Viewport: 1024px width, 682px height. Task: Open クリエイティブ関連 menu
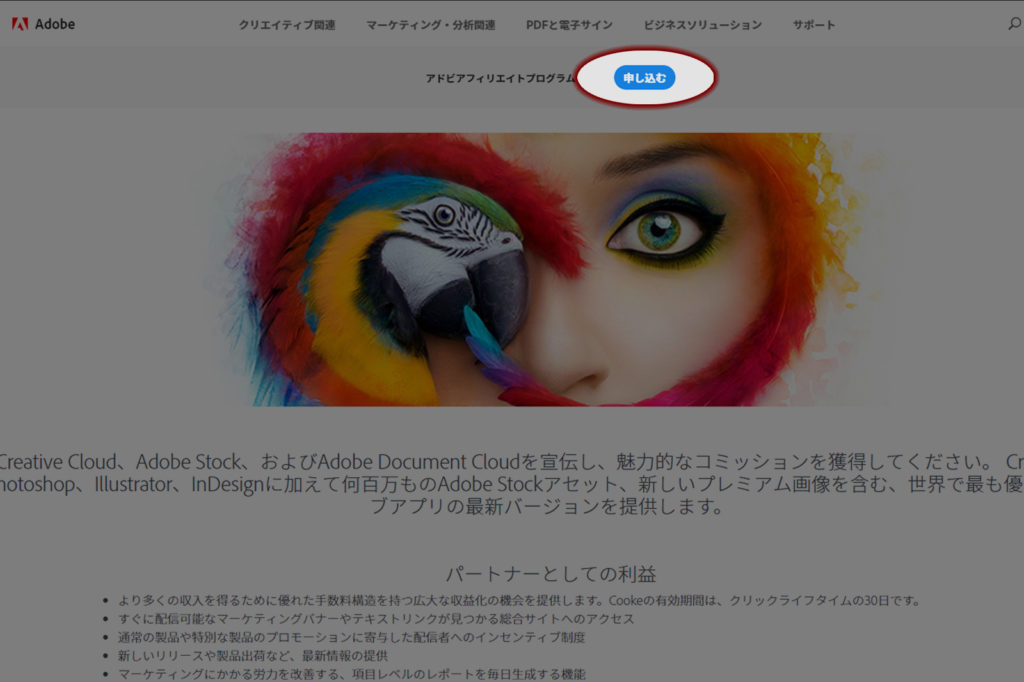pos(287,25)
